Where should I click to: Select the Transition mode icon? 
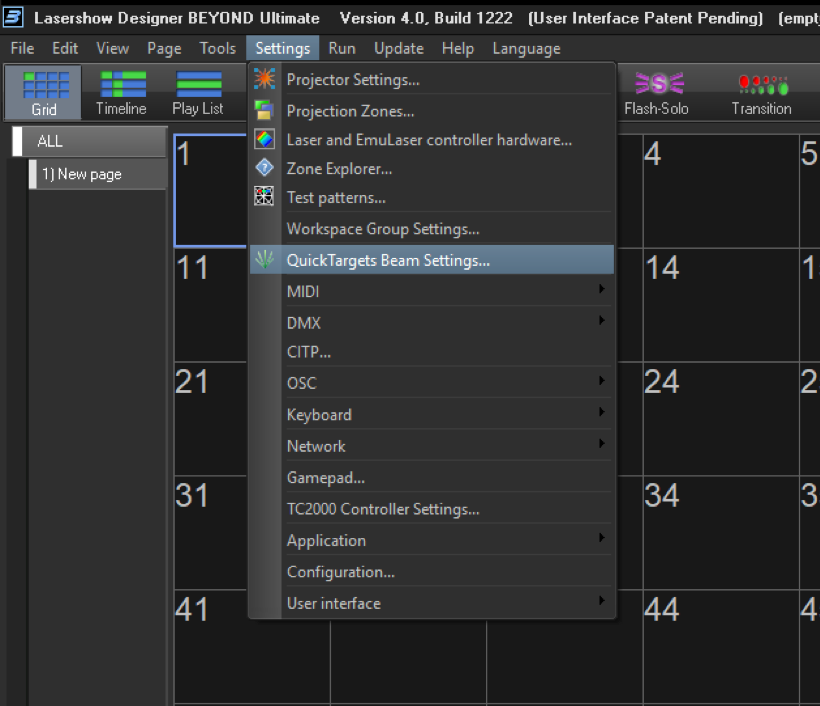[x=761, y=93]
